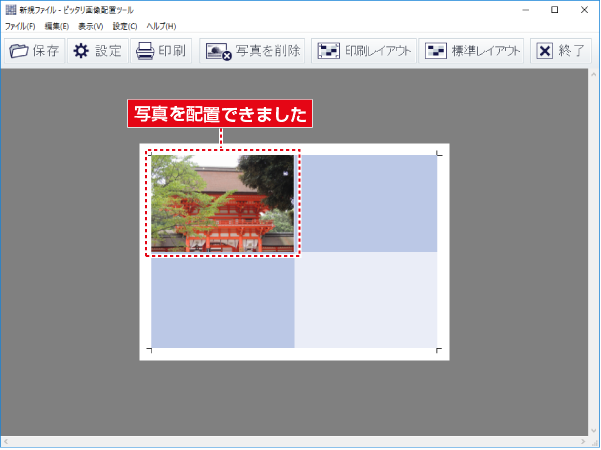Click the horizontal scrollbar right arrow

pos(583,441)
